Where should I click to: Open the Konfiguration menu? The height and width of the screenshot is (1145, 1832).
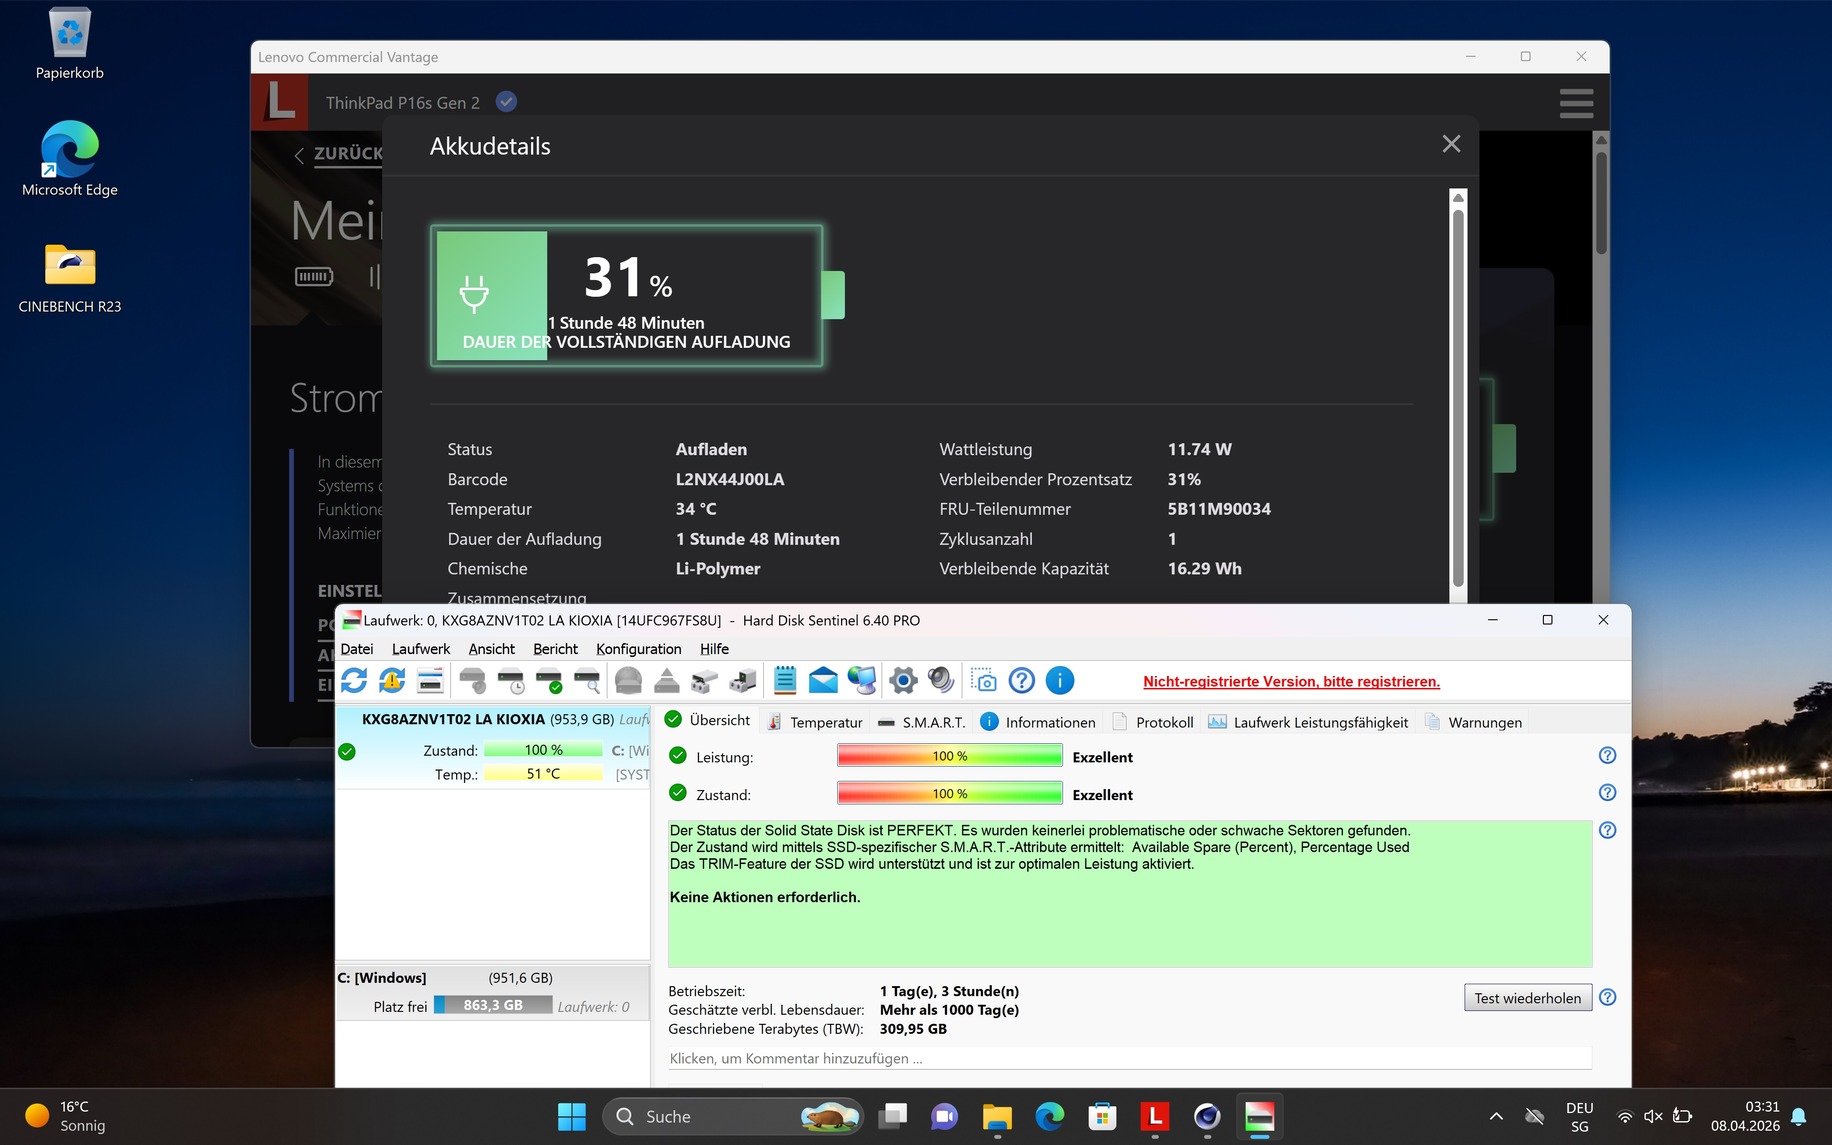point(639,649)
